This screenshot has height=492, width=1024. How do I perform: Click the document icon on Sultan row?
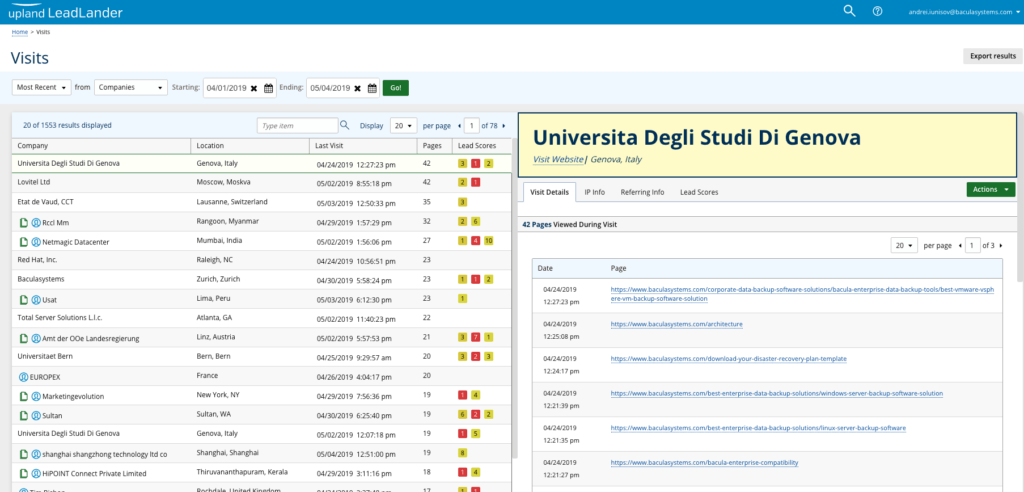coord(24,415)
